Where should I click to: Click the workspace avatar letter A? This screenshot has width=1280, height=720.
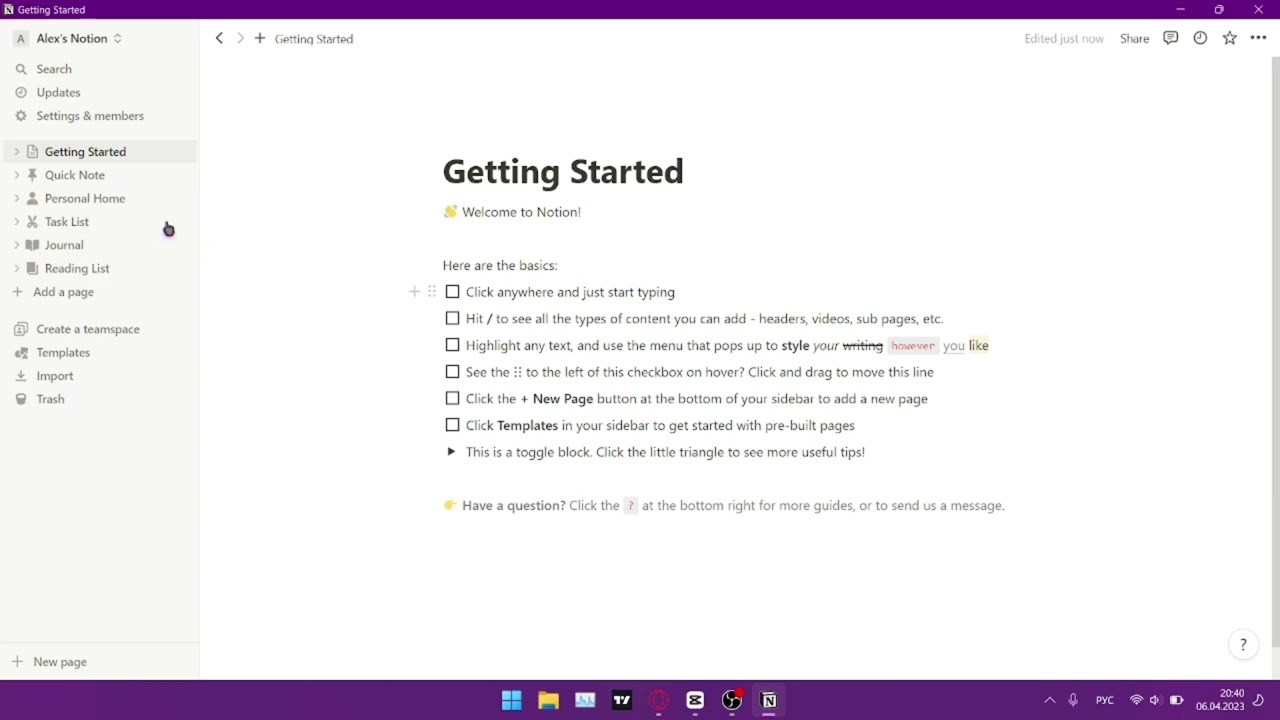20,39
